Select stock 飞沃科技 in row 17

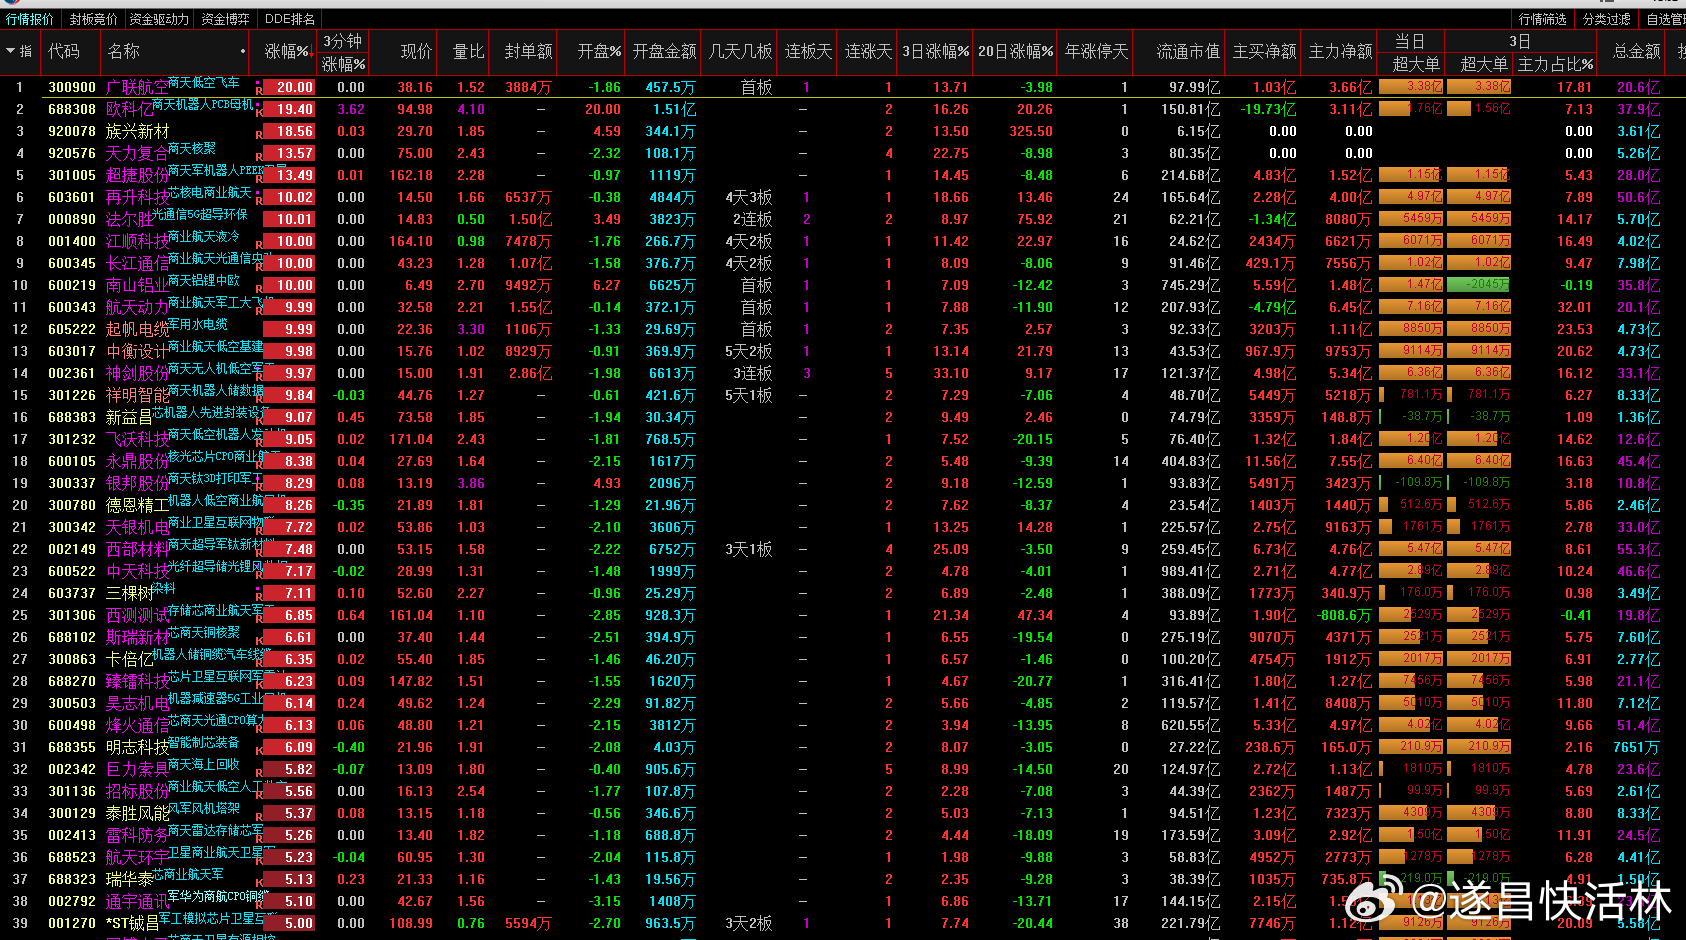click(x=137, y=440)
